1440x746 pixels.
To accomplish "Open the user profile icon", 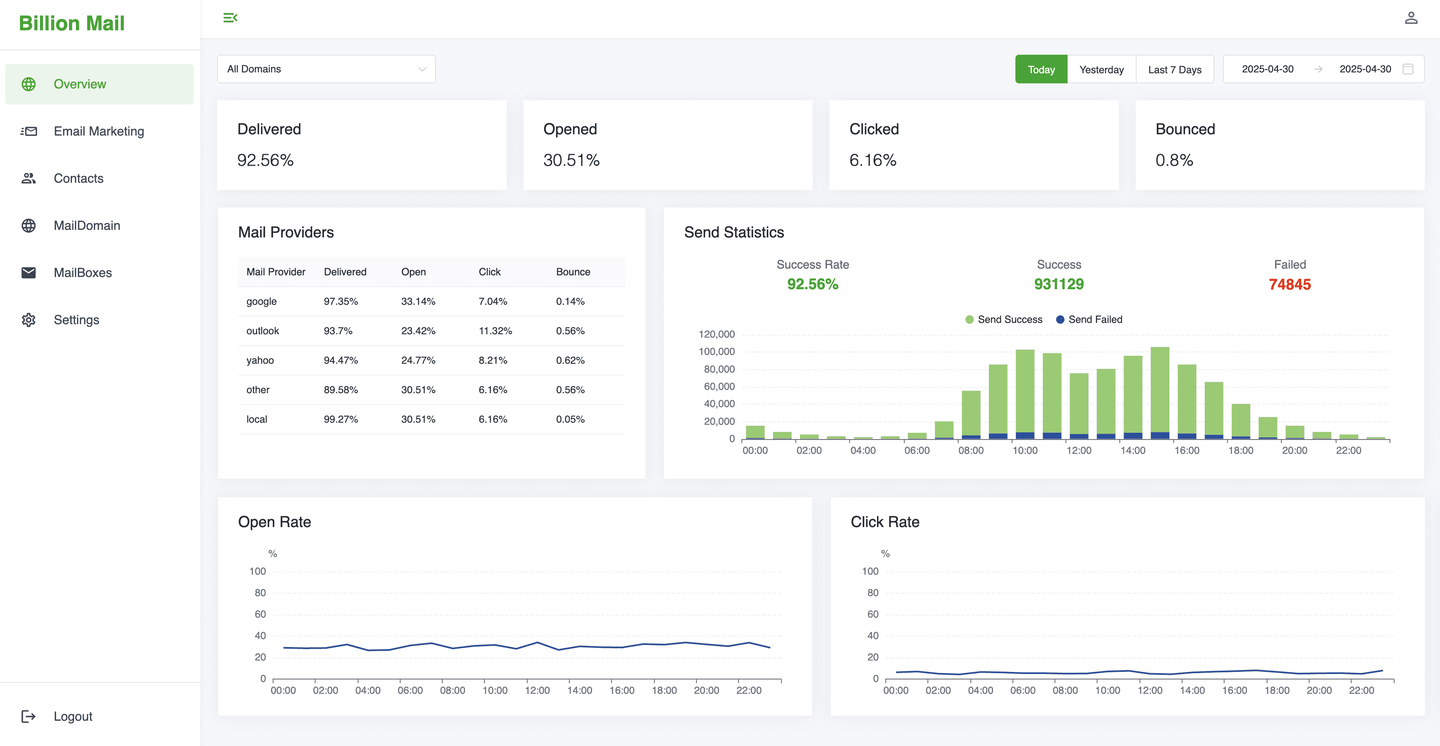I will [x=1411, y=18].
